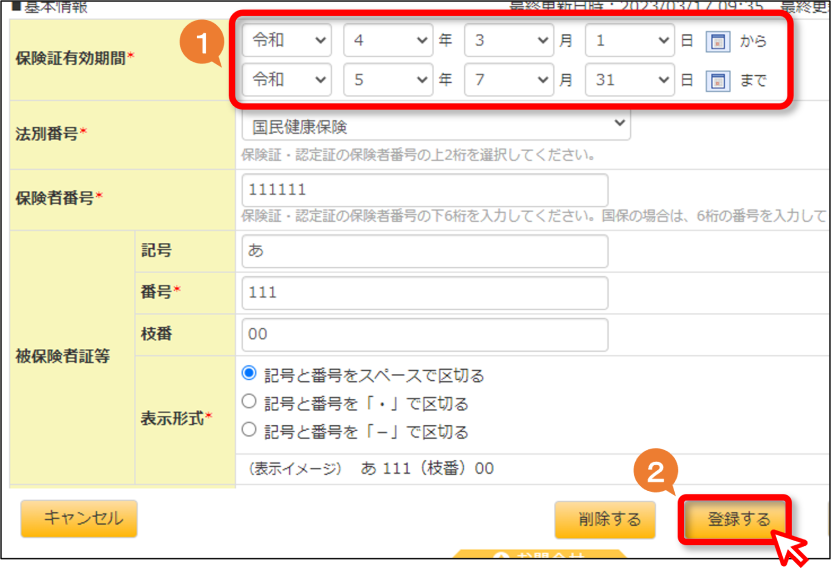Open calendar picker for start date
The width and height of the screenshot is (831, 577).
tap(718, 41)
